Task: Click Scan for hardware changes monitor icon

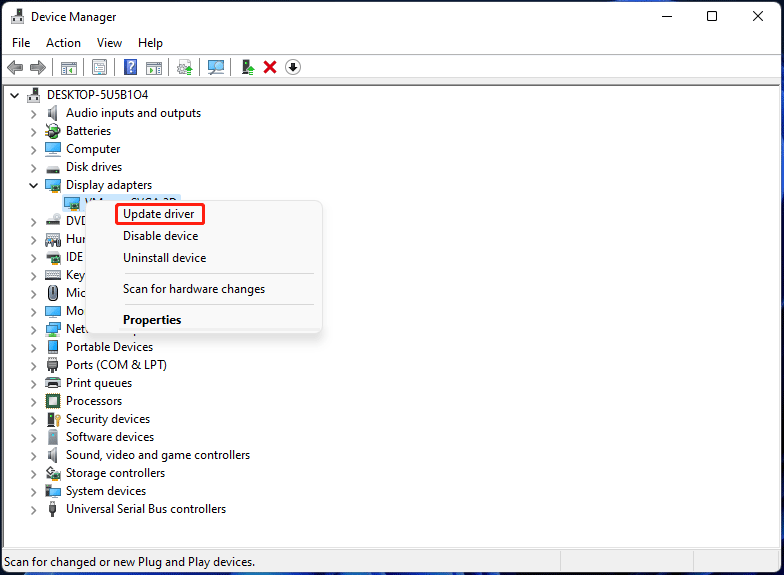Action: point(216,68)
